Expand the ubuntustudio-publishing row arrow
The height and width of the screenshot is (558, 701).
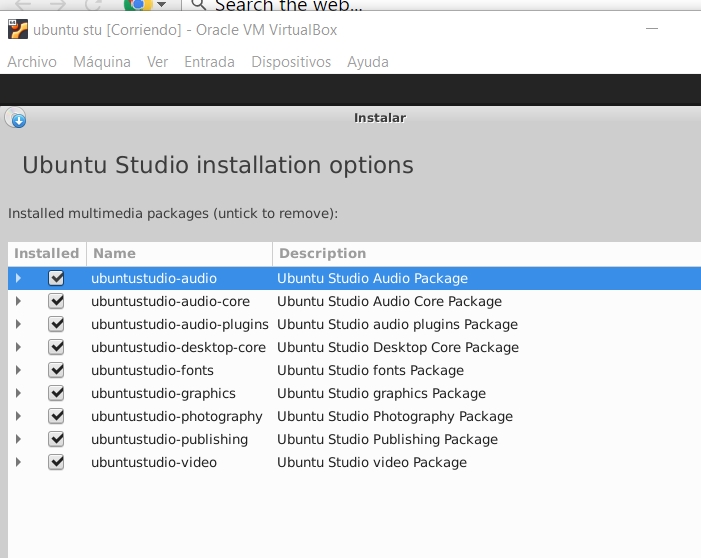18,439
